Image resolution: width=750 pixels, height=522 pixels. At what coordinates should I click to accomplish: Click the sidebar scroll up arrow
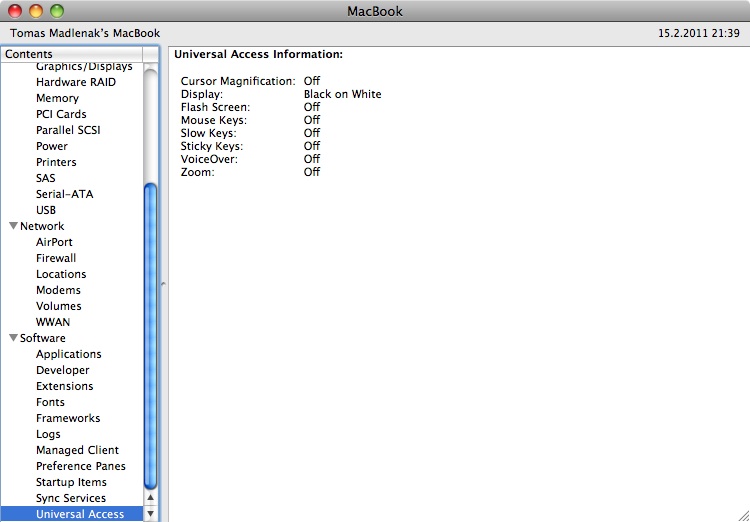pyautogui.click(x=150, y=498)
